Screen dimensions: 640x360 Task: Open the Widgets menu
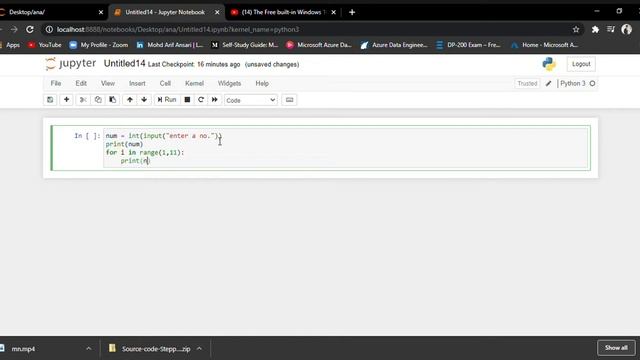click(229, 83)
